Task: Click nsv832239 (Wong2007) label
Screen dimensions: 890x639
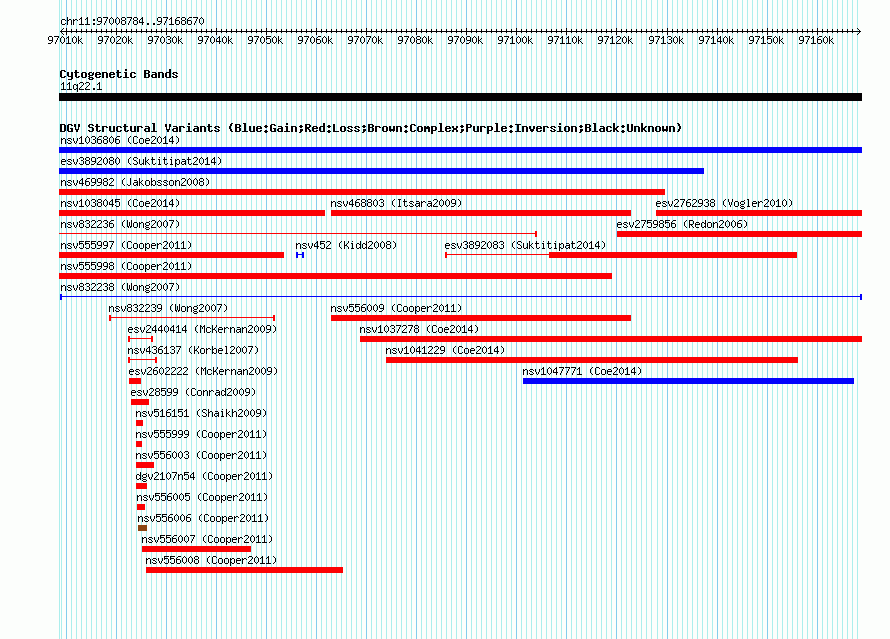Action: [168, 308]
